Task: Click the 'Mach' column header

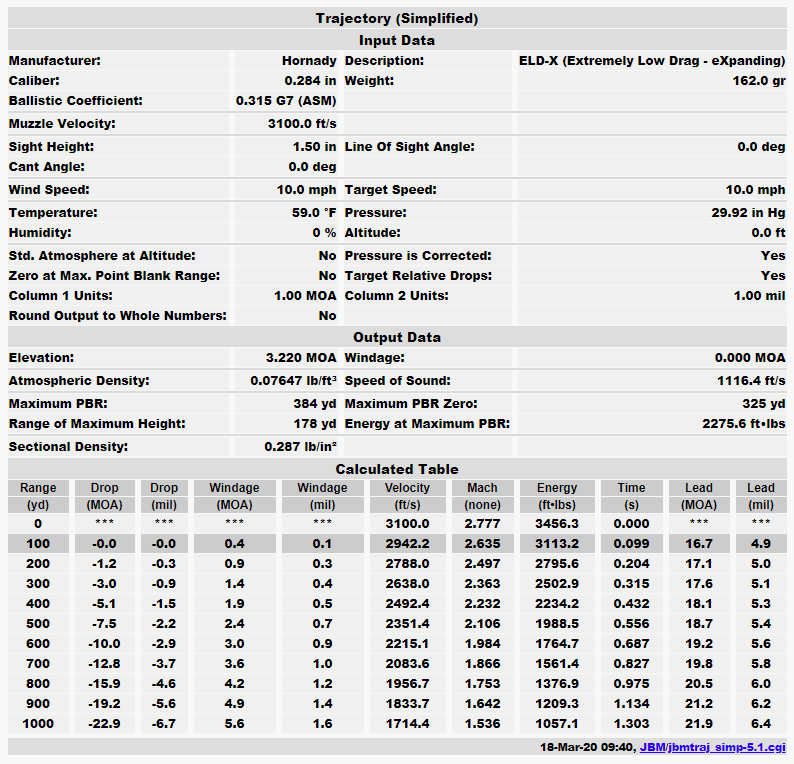Action: pos(482,488)
